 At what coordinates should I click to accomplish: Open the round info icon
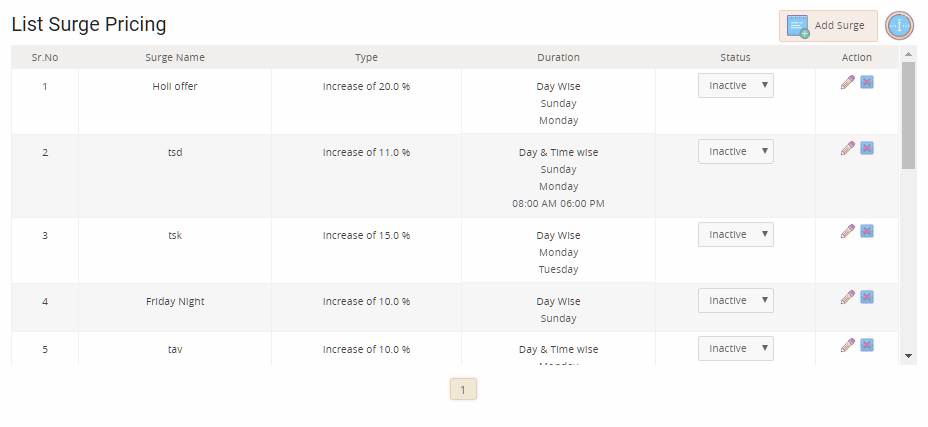click(899, 26)
